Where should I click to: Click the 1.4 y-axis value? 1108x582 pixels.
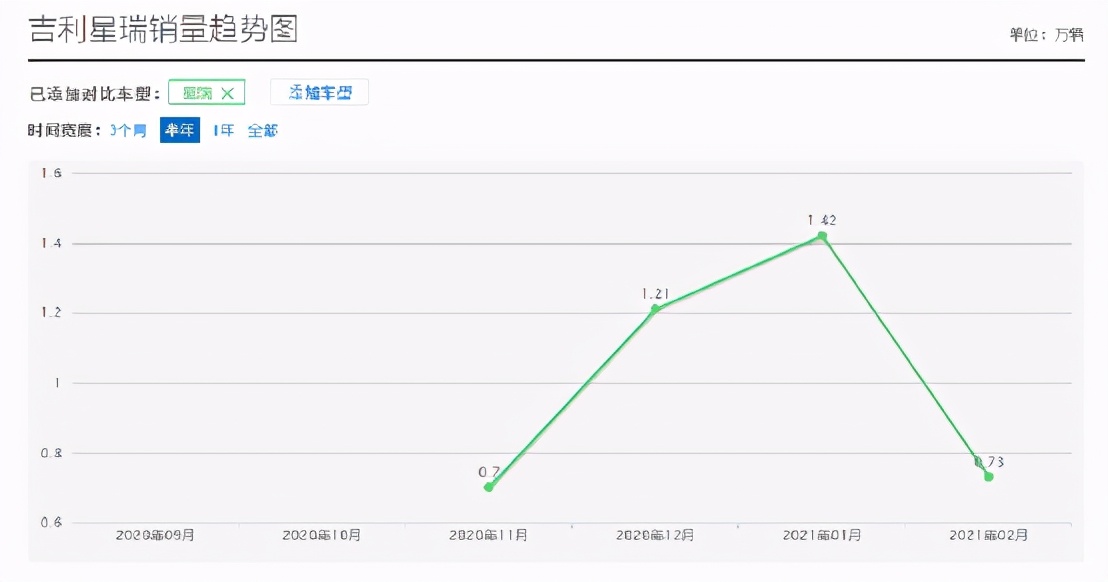pyautogui.click(x=51, y=243)
